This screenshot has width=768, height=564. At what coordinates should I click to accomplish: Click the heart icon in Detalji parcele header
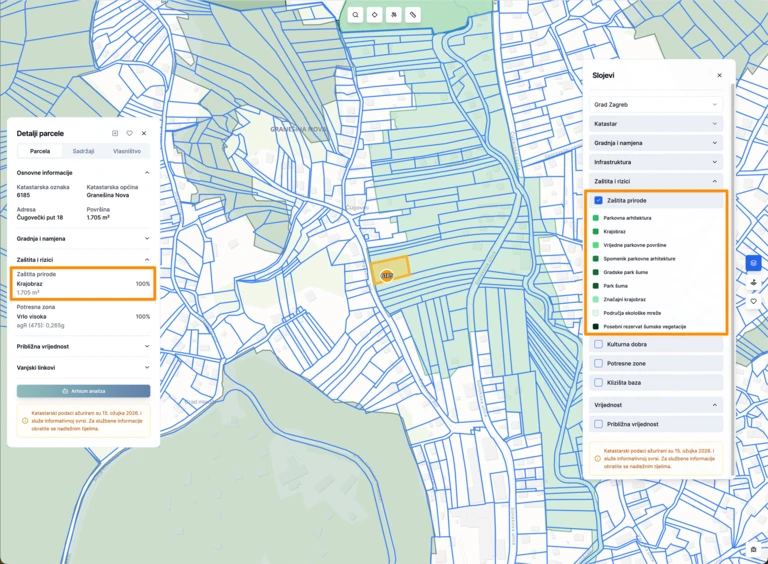(x=129, y=133)
